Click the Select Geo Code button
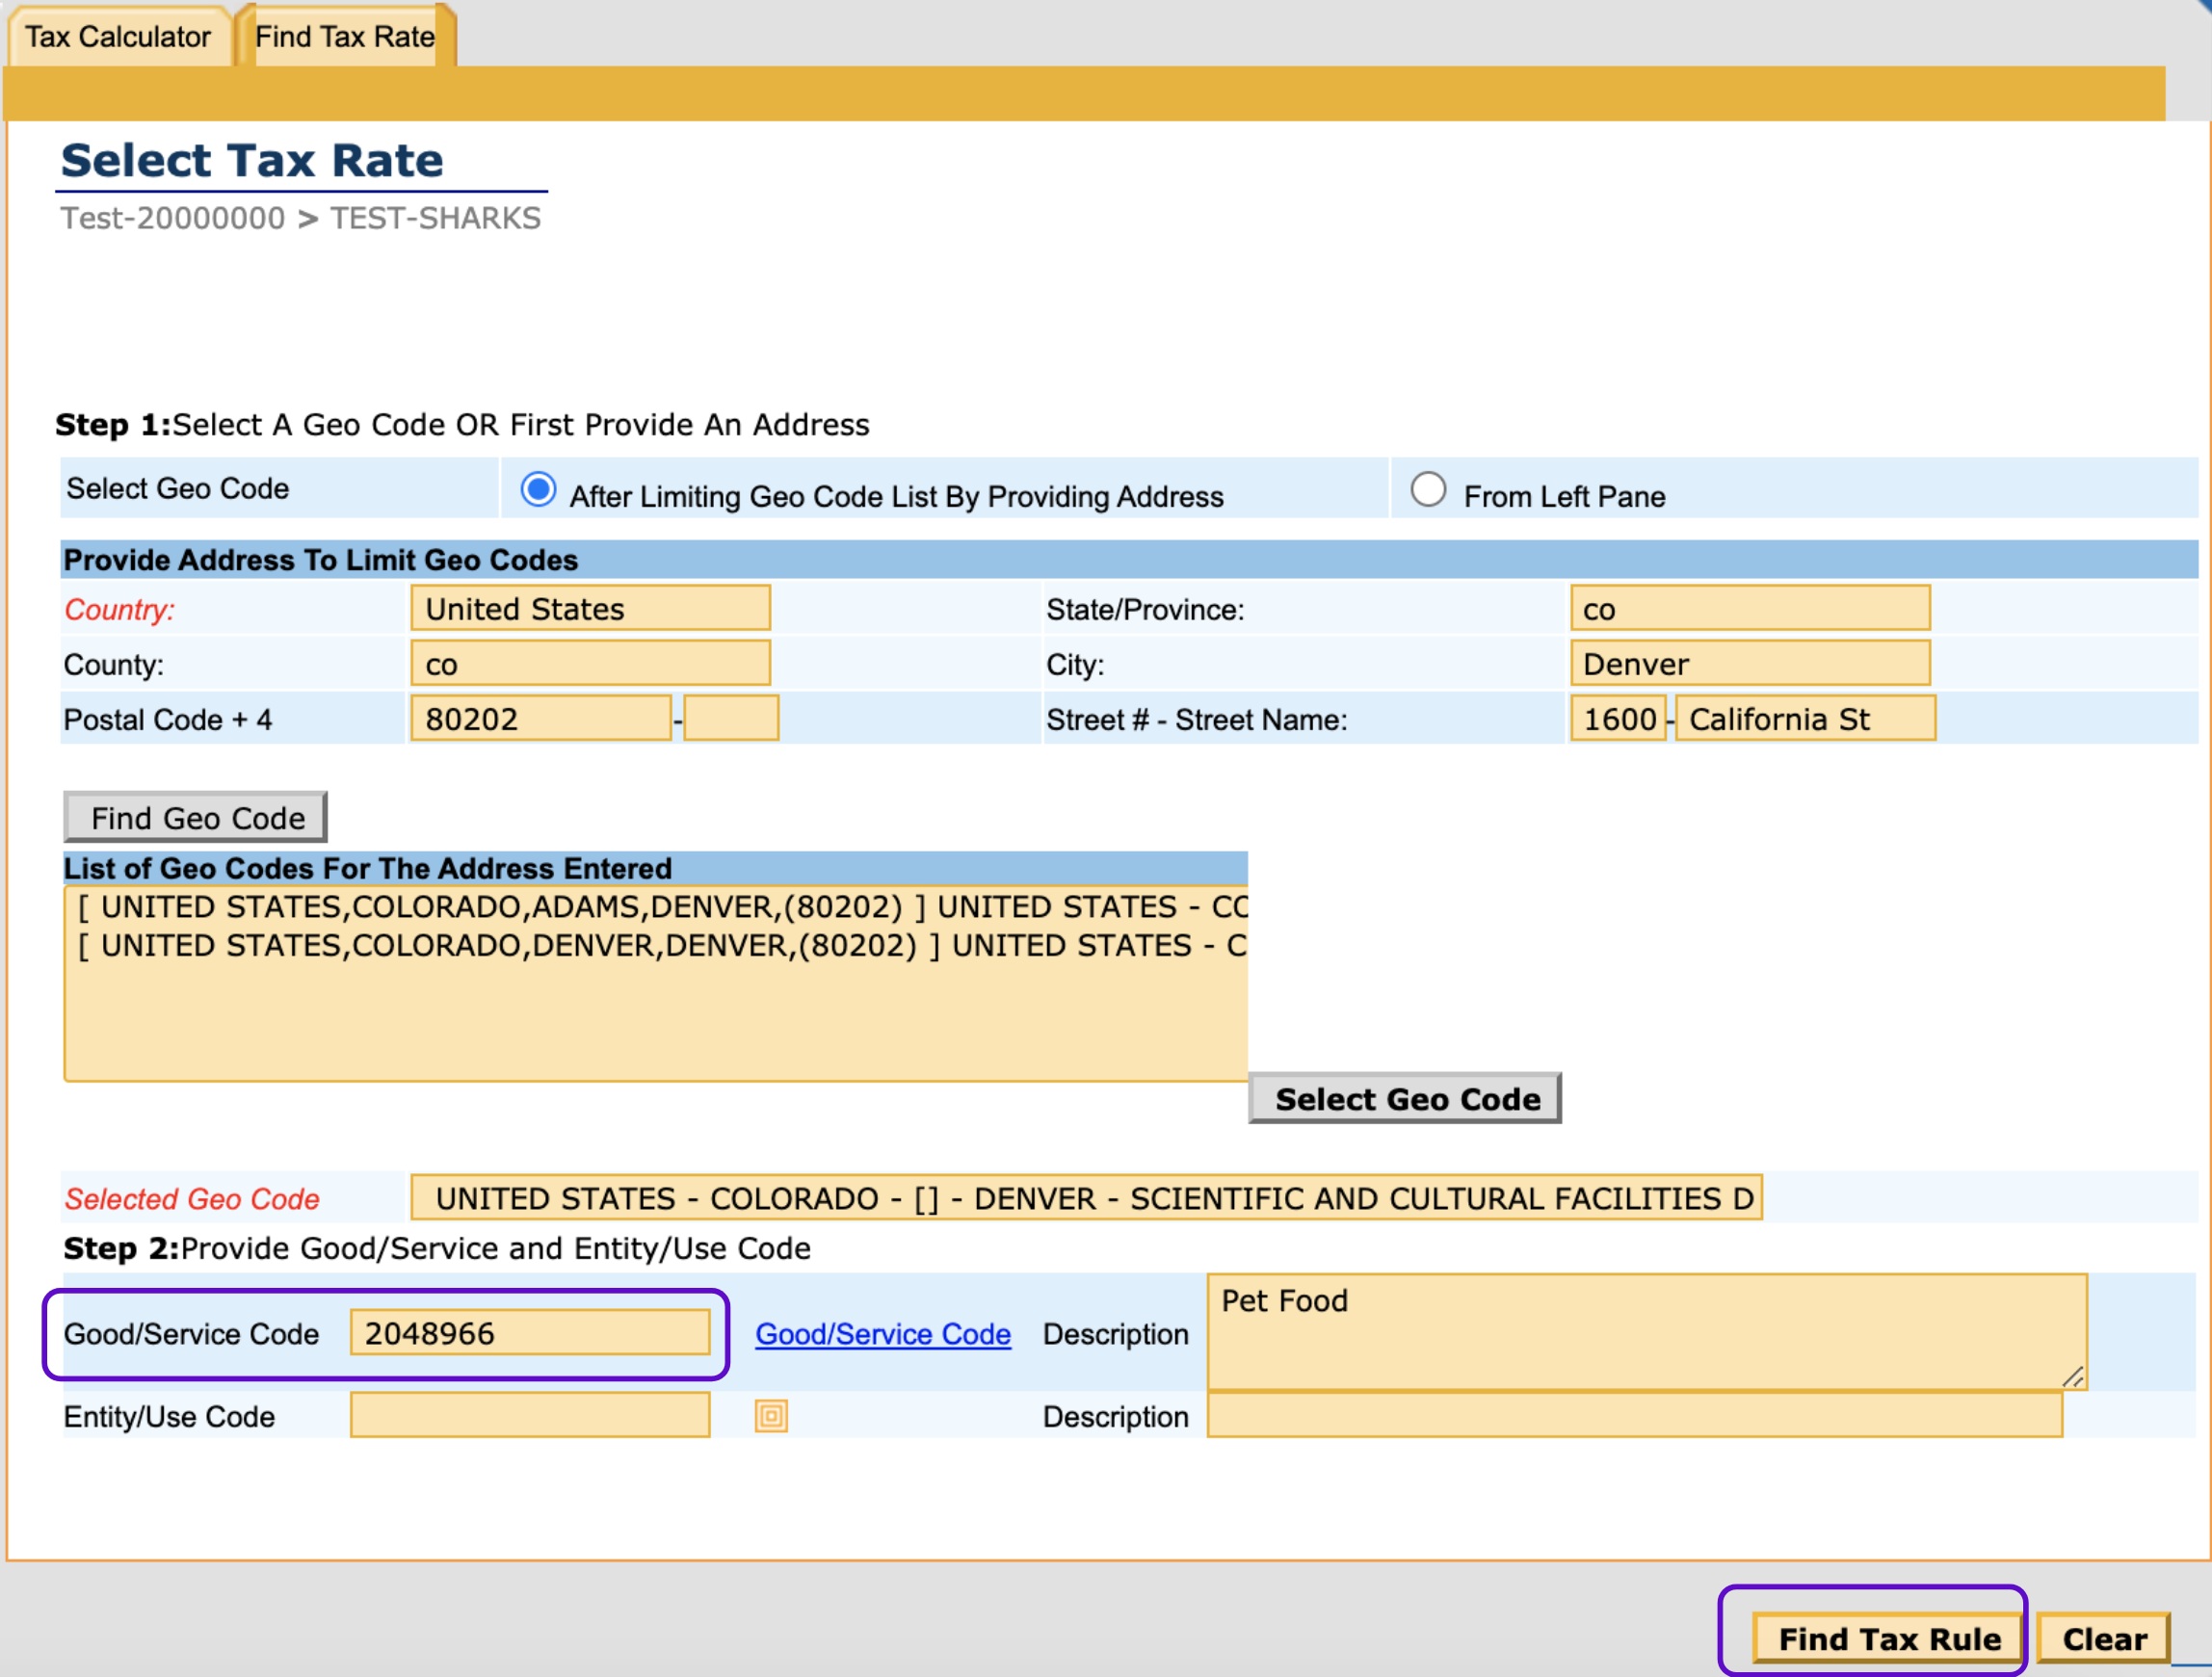 pyautogui.click(x=1405, y=1098)
